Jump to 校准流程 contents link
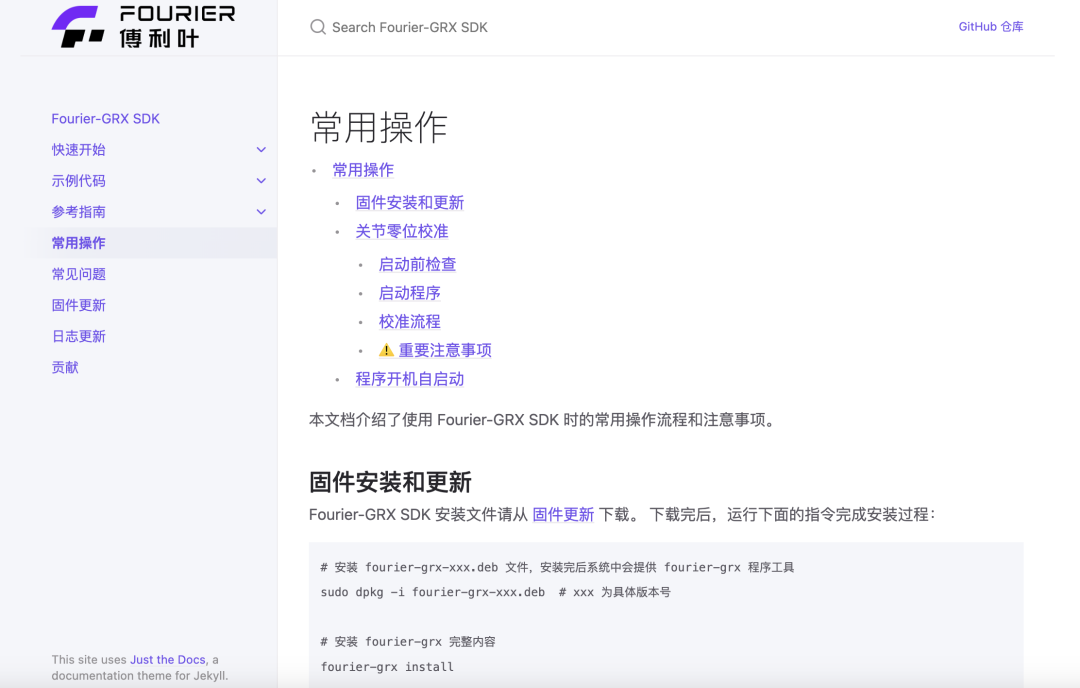 (410, 322)
